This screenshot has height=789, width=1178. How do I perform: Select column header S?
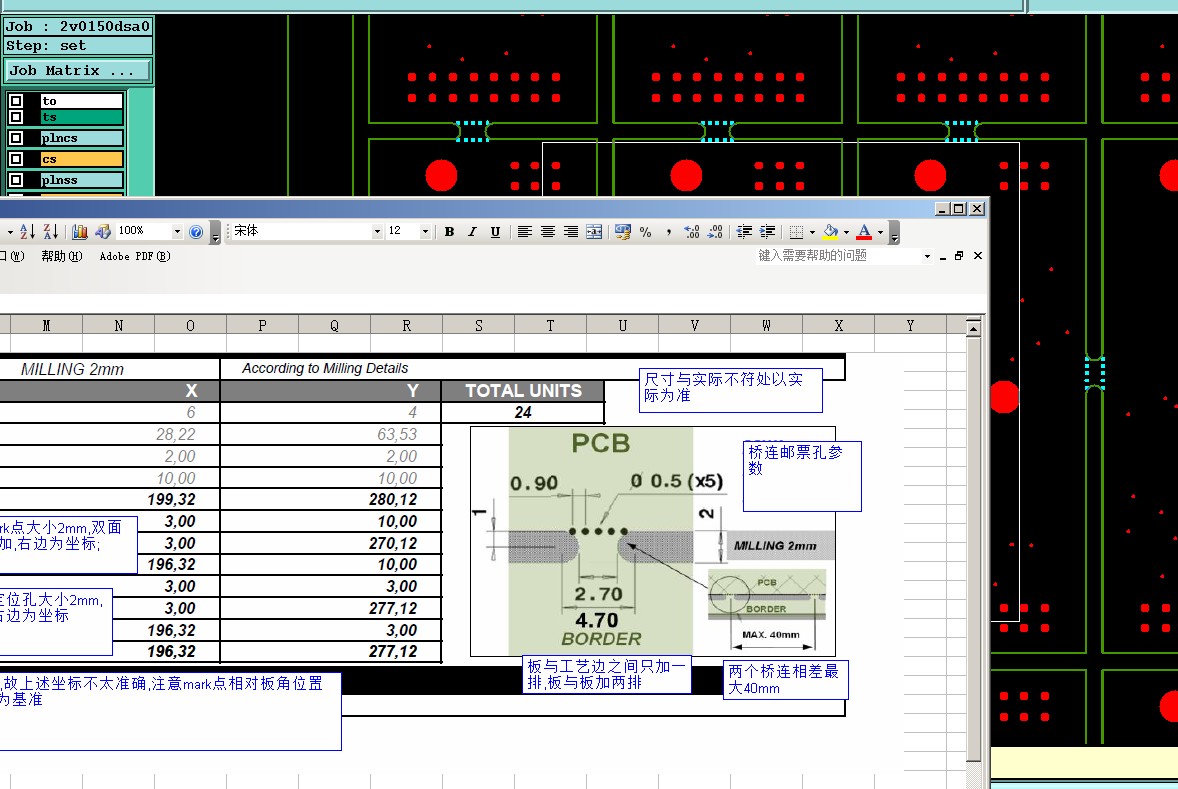[479, 325]
